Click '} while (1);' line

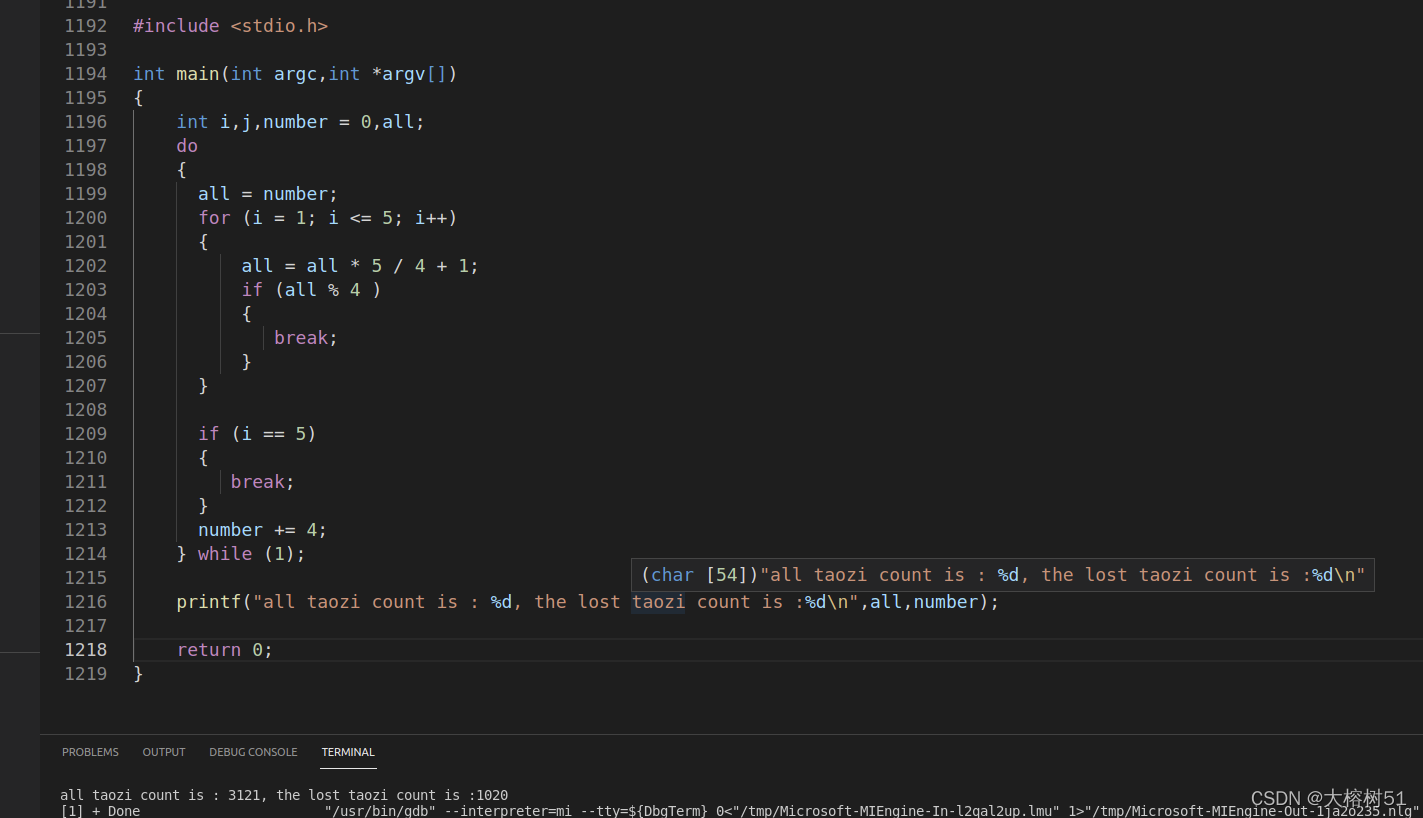click(x=241, y=553)
